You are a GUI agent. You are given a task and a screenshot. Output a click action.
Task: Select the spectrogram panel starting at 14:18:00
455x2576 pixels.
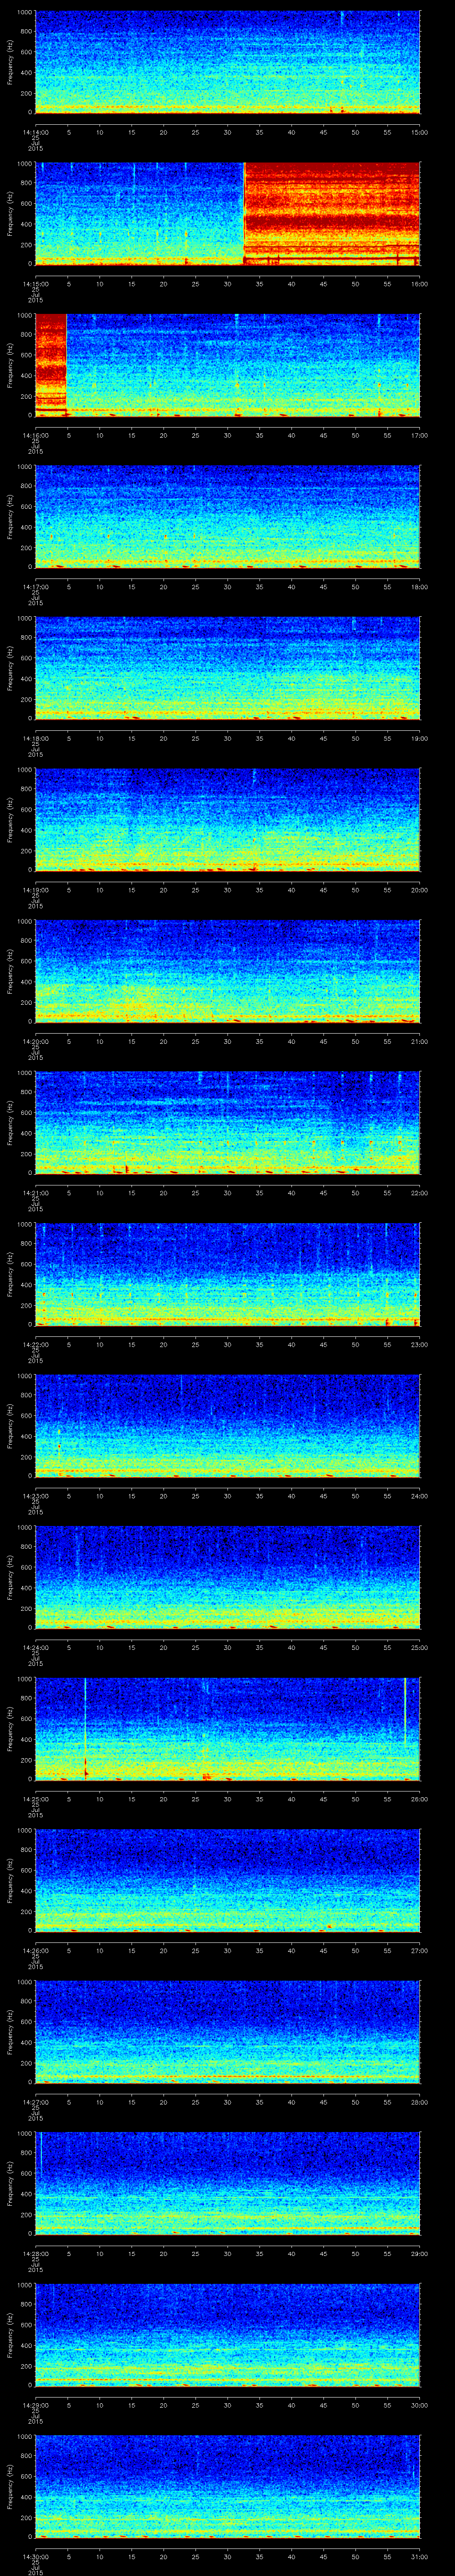tap(227, 668)
